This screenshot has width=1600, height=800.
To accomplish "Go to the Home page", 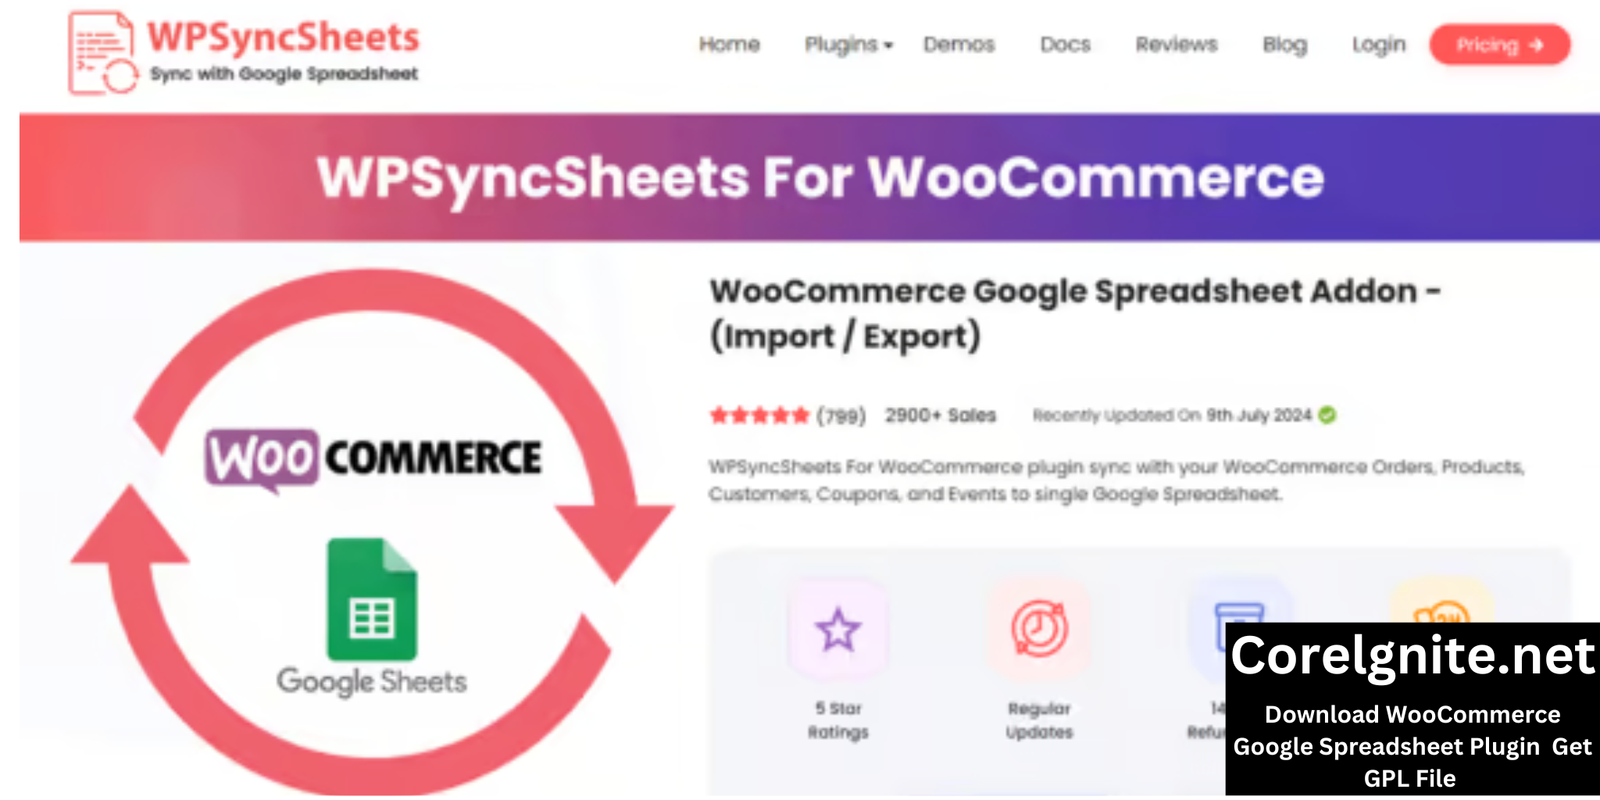I will click(x=729, y=45).
